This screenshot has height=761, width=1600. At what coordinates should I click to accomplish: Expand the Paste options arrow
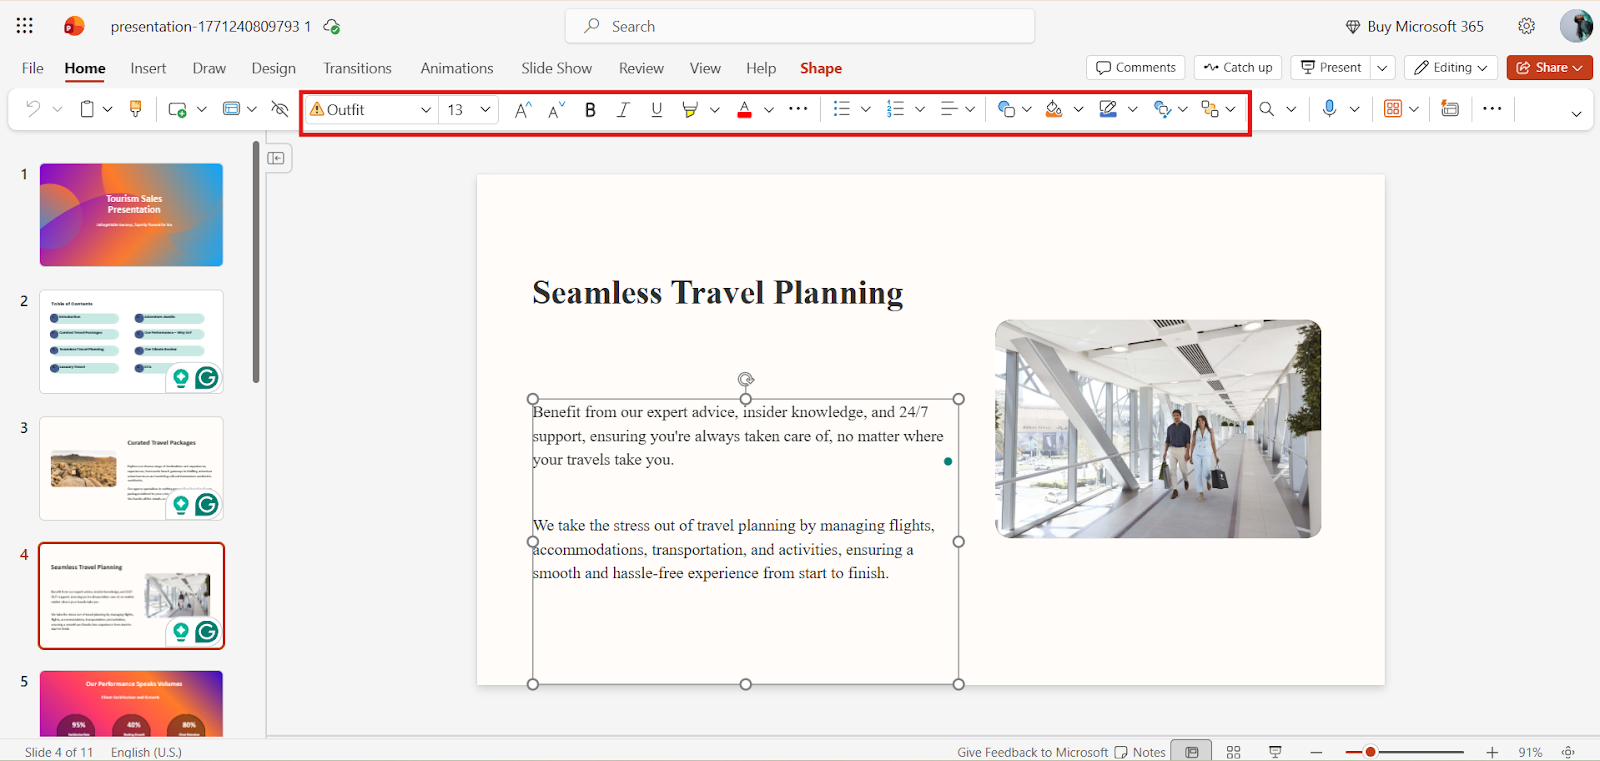(x=108, y=109)
